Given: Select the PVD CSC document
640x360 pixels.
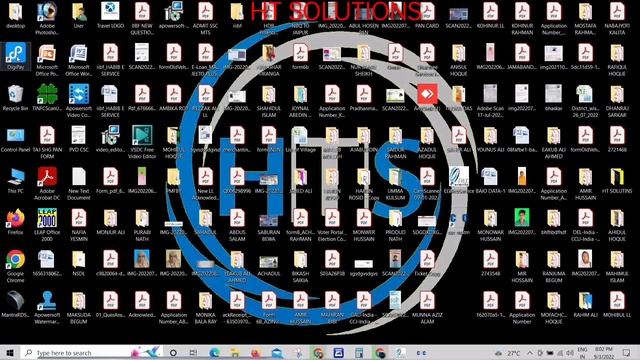Looking at the screenshot, I should (78, 140).
